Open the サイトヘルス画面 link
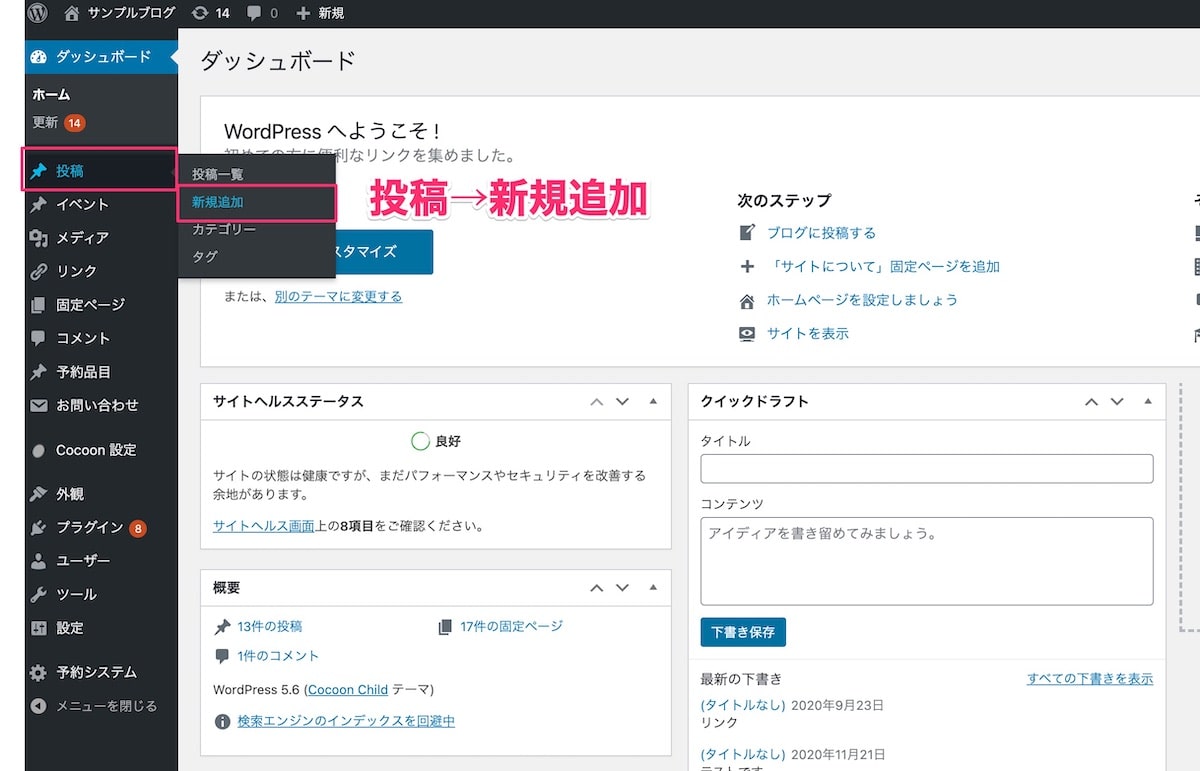This screenshot has height=771, width=1200. point(264,525)
